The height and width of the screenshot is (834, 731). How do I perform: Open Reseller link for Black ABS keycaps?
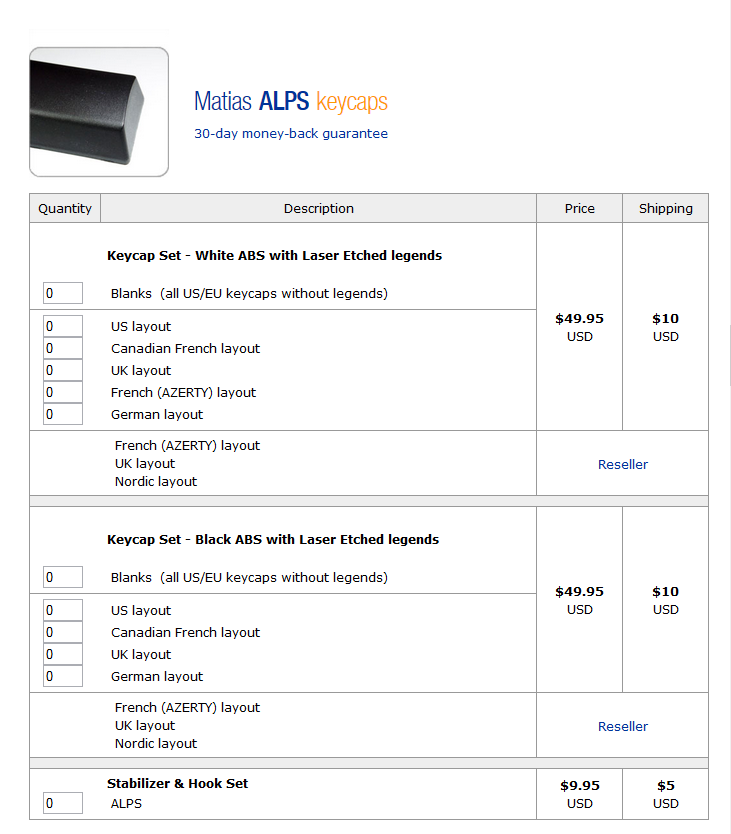(622, 726)
